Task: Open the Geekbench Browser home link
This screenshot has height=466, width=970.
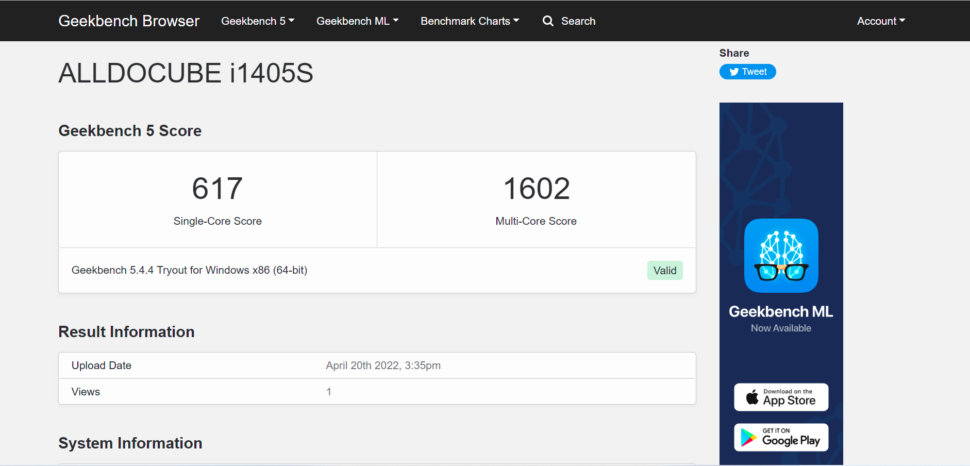Action: 129,21
